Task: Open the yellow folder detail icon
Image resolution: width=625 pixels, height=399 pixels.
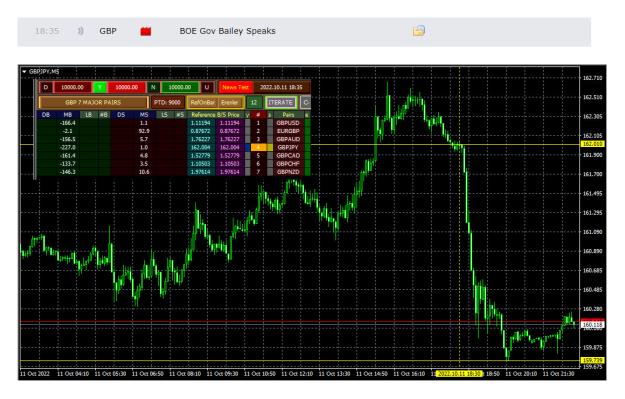Action: click(419, 31)
